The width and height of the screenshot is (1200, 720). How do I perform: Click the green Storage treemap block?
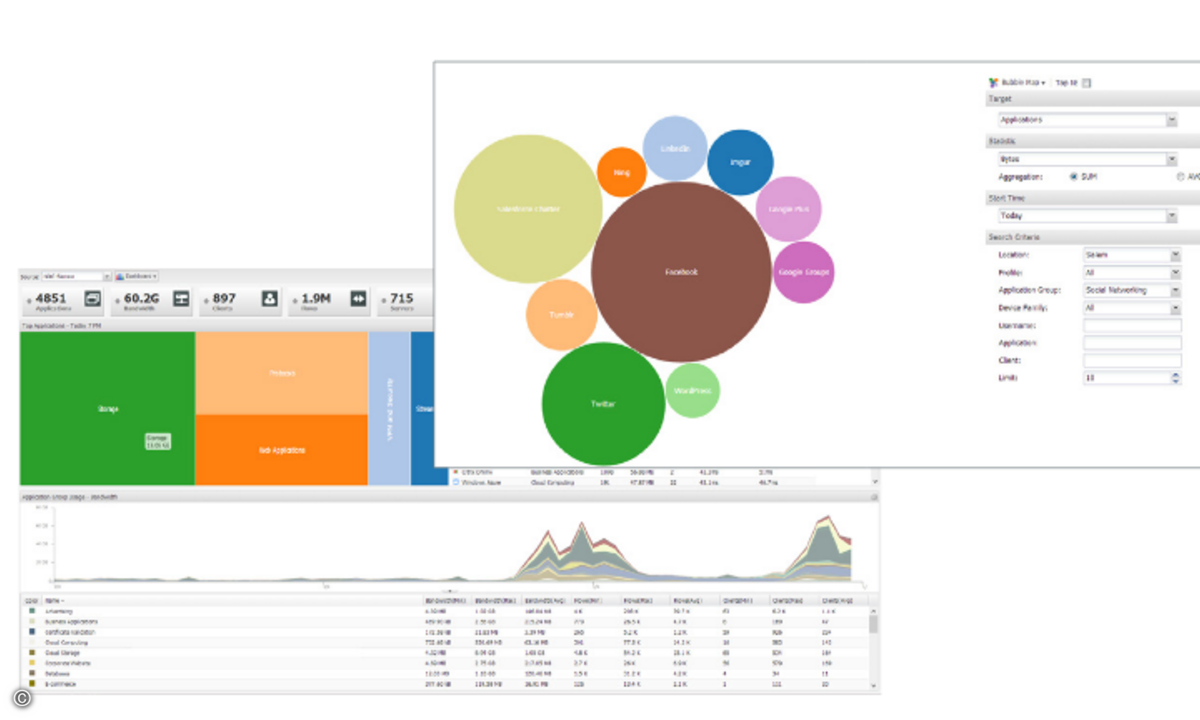click(107, 409)
